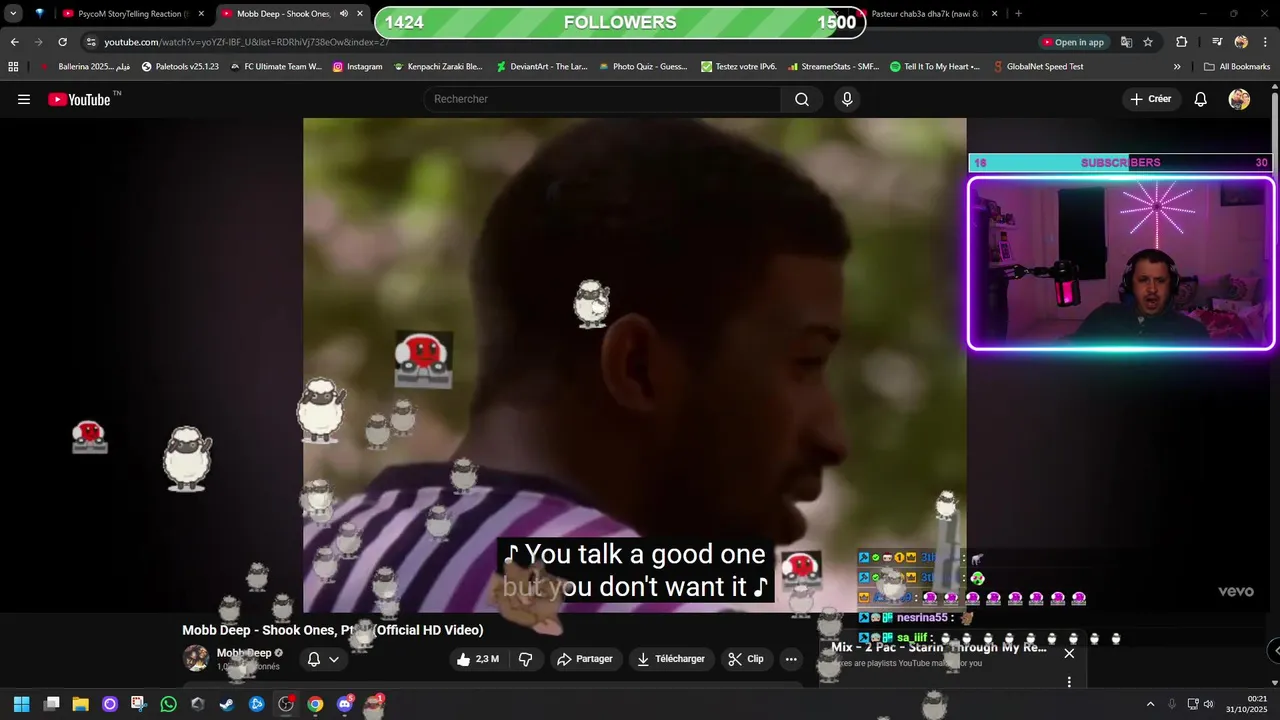Open the Chrome three-dot menu

pos(1264,42)
